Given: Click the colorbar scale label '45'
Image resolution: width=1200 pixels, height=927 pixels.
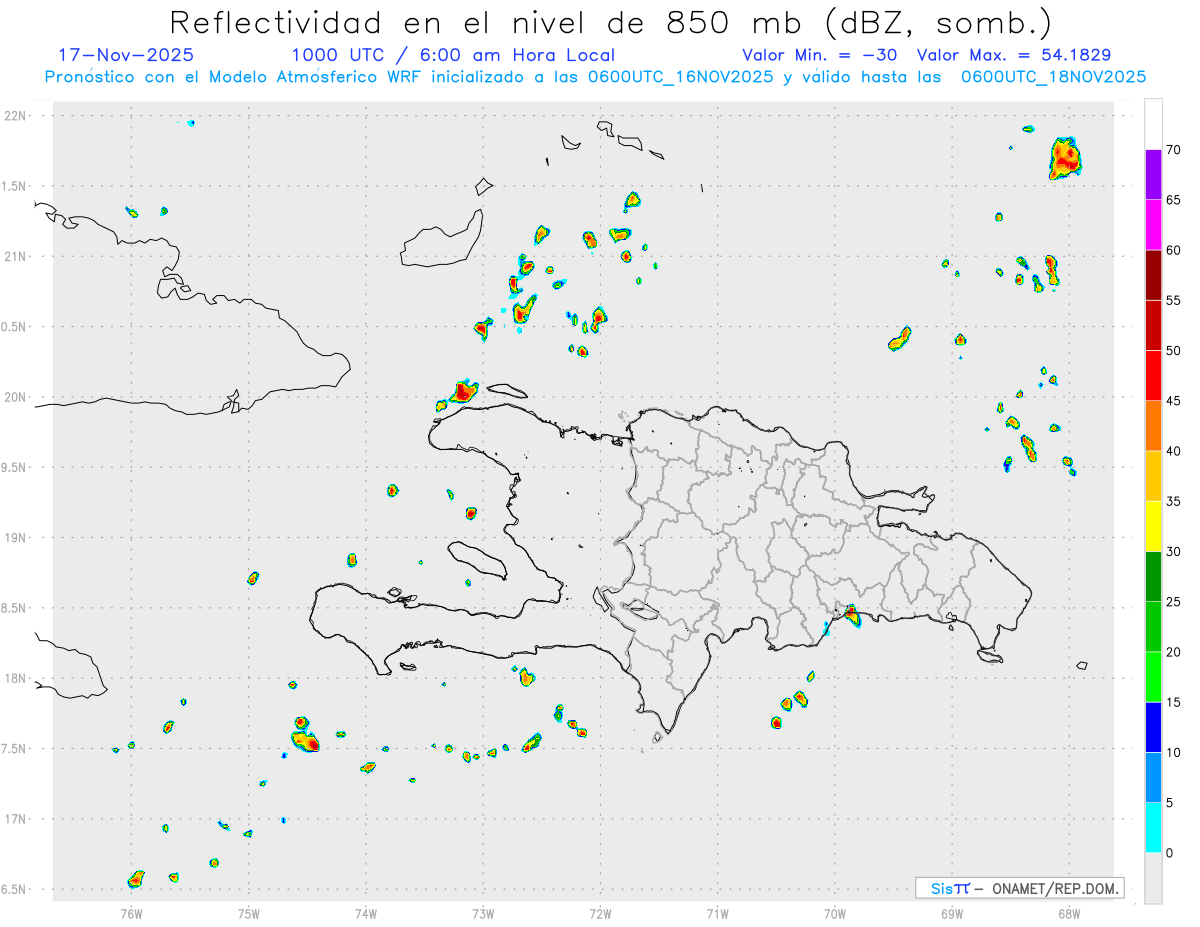Looking at the screenshot, I should (x=1173, y=401).
